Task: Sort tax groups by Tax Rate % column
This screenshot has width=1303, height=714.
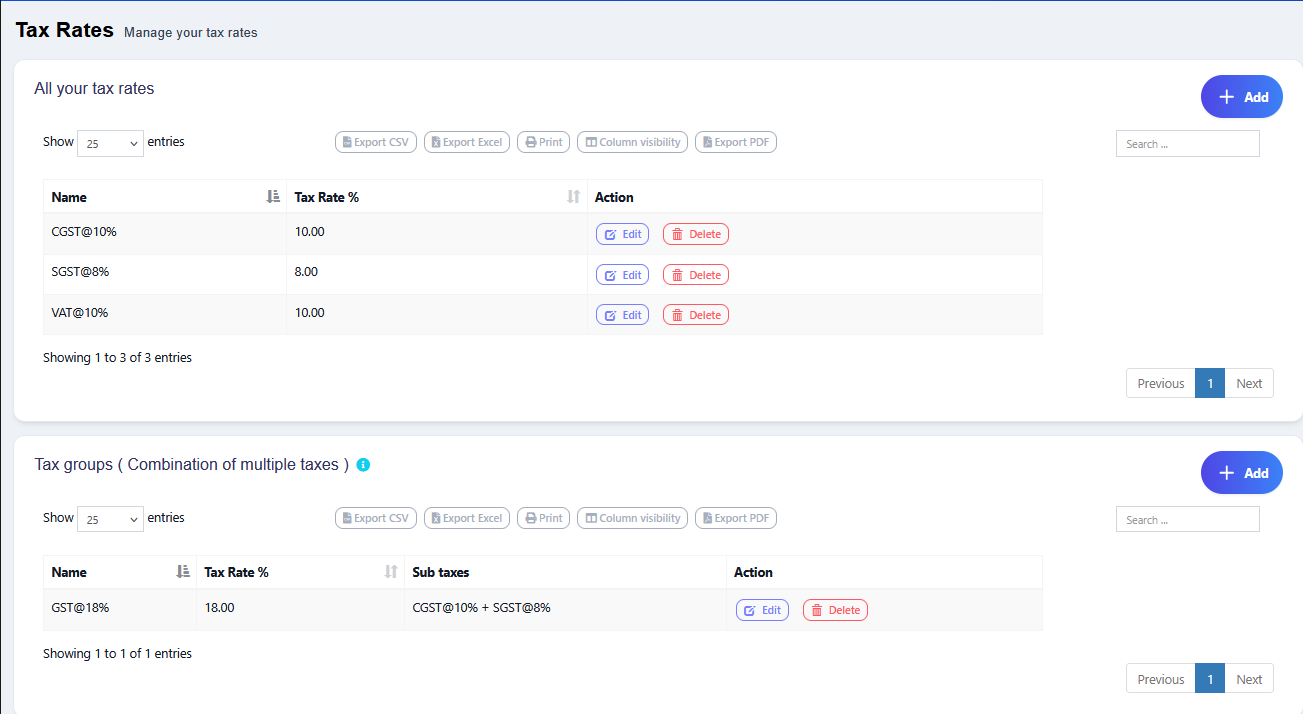Action: click(x=301, y=572)
